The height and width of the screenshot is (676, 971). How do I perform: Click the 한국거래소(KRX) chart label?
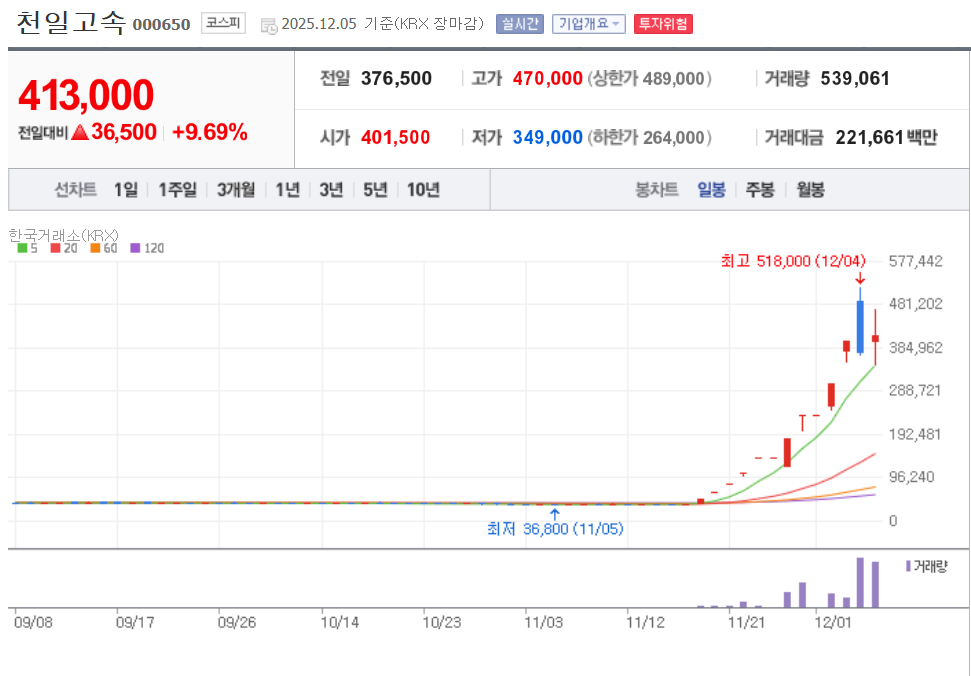[x=64, y=235]
